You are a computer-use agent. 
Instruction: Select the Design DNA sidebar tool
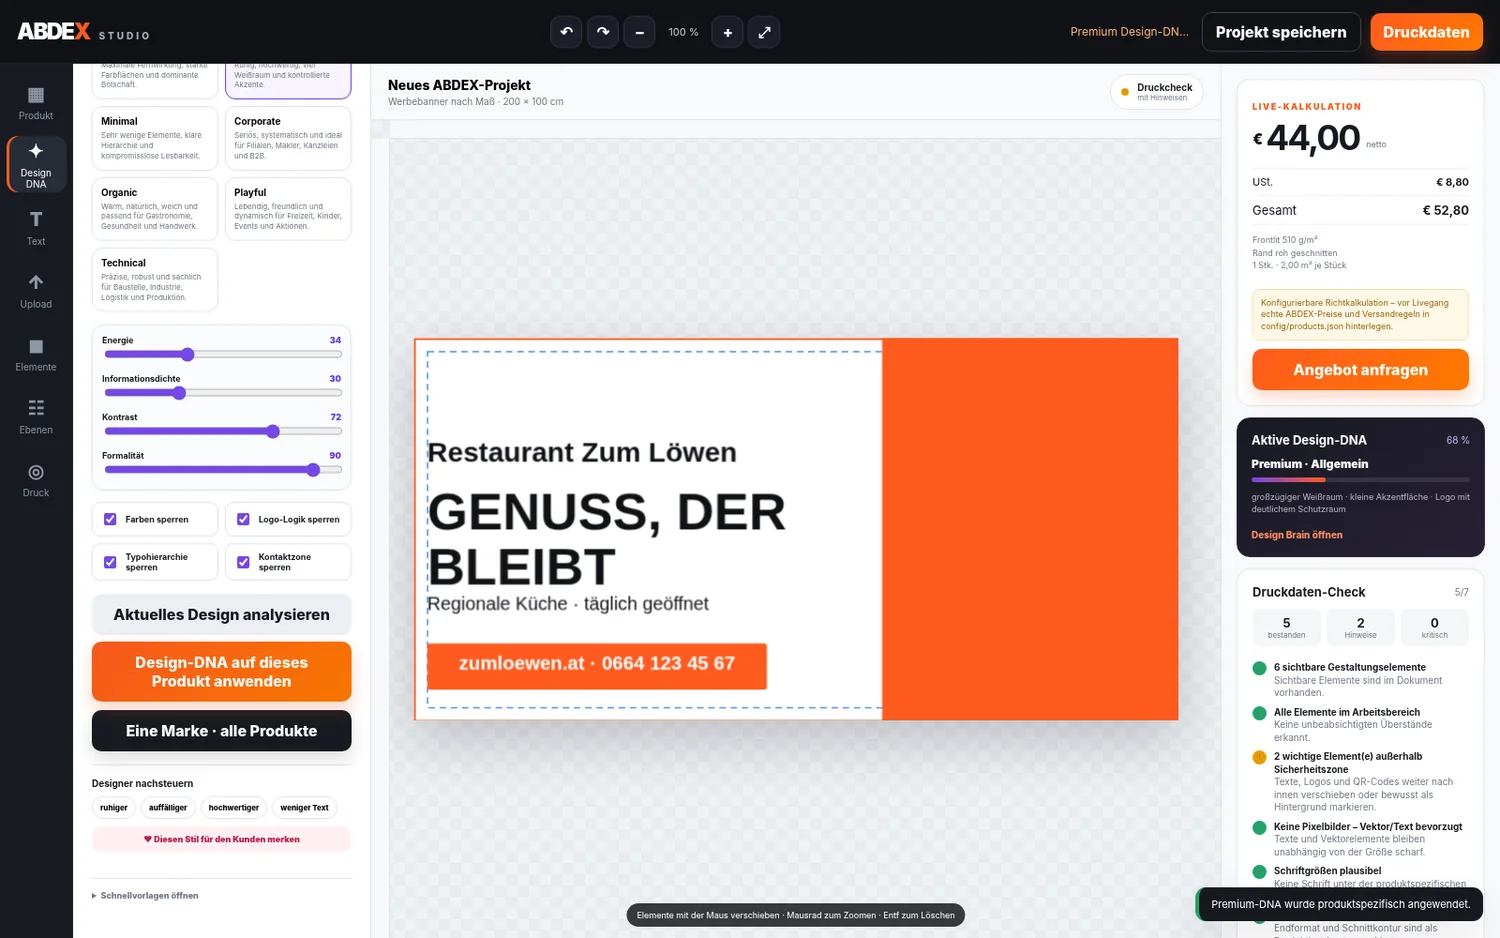(36, 164)
